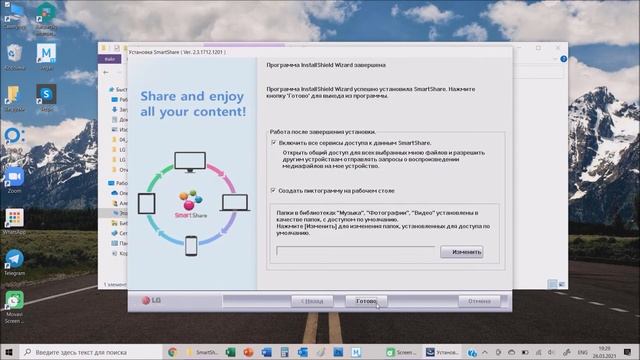The height and width of the screenshot is (360, 640).
Task: Open PowerPoint from the taskbar
Action: point(248,352)
